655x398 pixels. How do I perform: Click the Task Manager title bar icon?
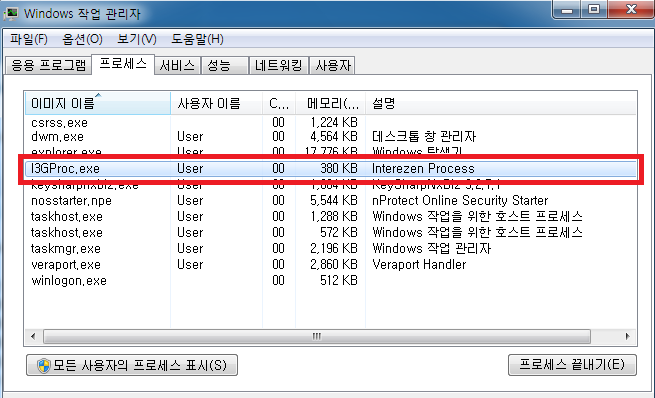tap(11, 13)
